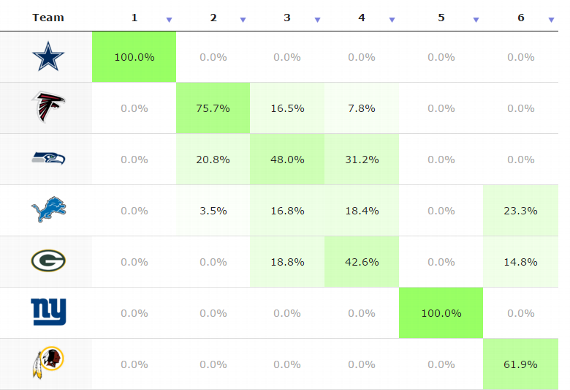Click the New York Giants logo
The height and width of the screenshot is (390, 570).
point(49,312)
